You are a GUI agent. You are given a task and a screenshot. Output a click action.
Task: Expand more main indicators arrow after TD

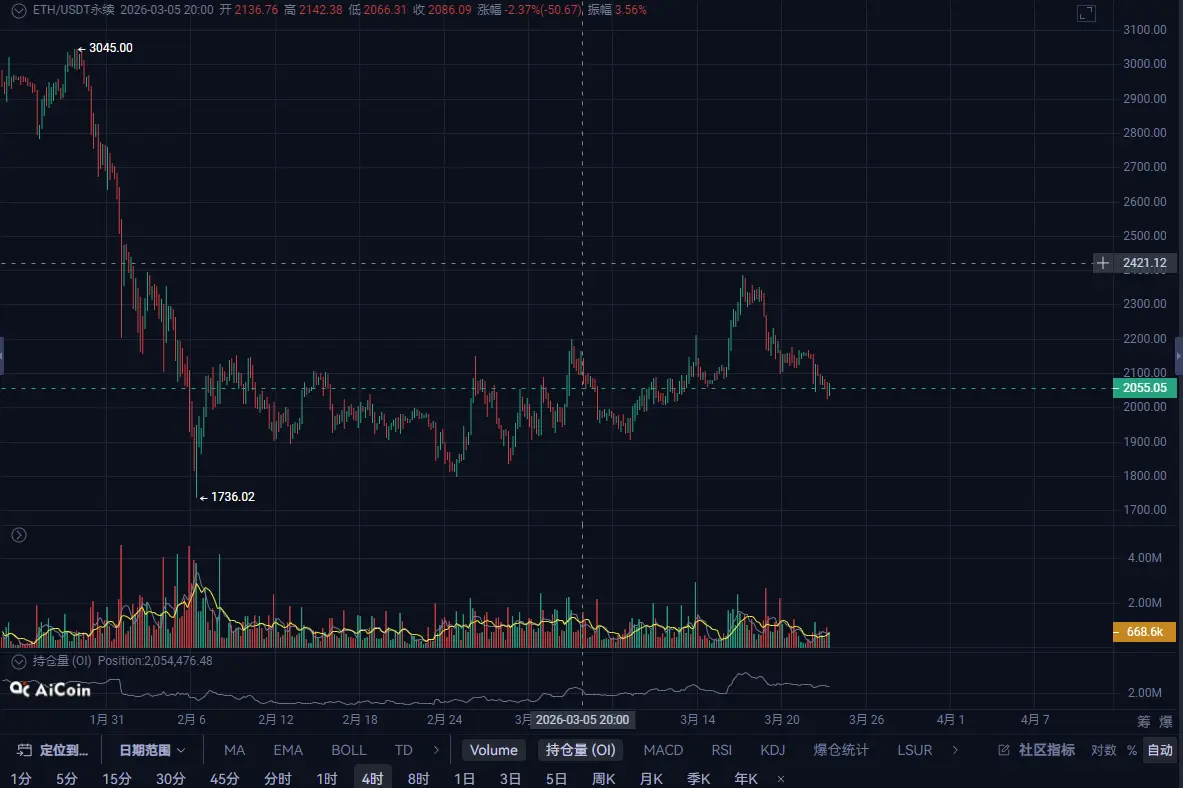pyautogui.click(x=436, y=750)
